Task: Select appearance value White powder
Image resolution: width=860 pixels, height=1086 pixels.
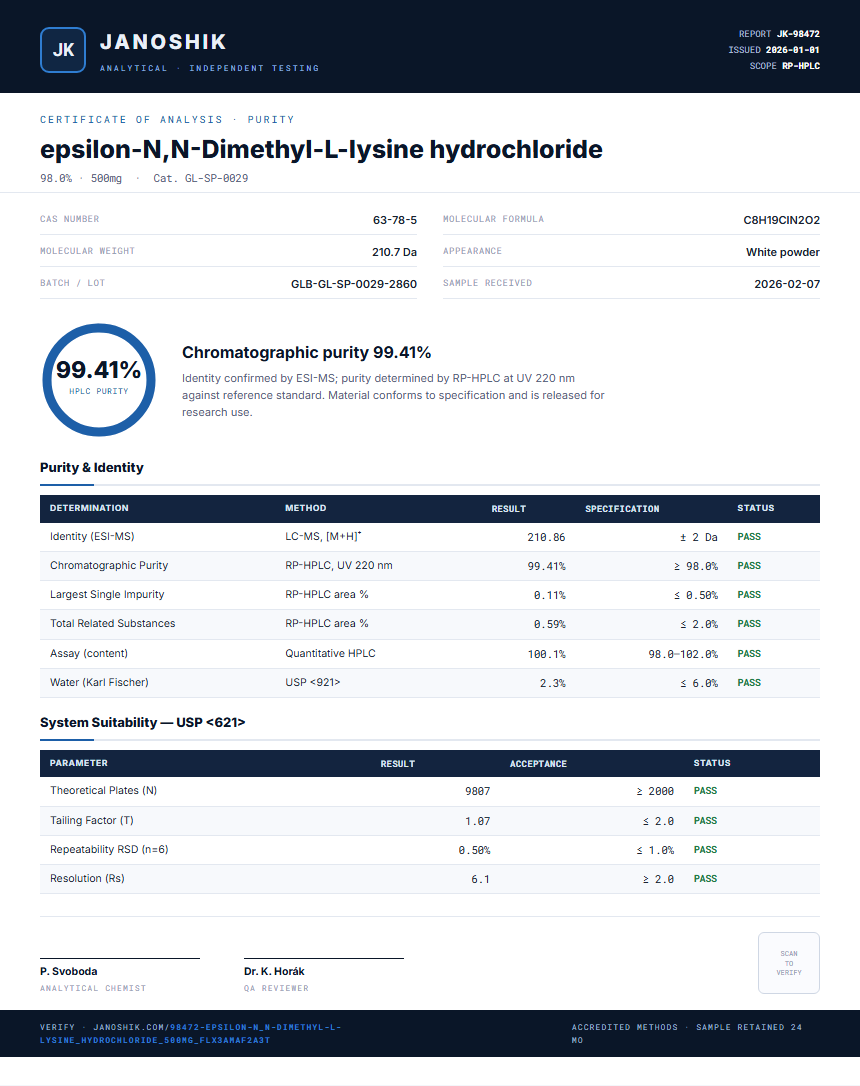Action: click(x=782, y=252)
